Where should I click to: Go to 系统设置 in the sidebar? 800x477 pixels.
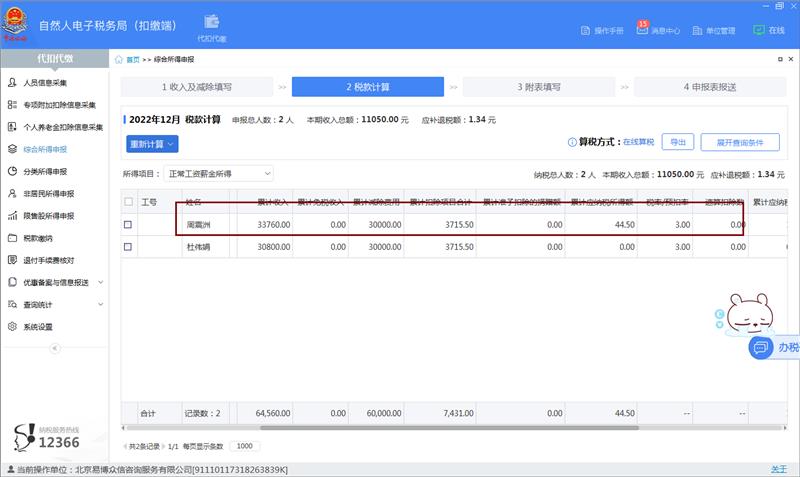(x=38, y=326)
